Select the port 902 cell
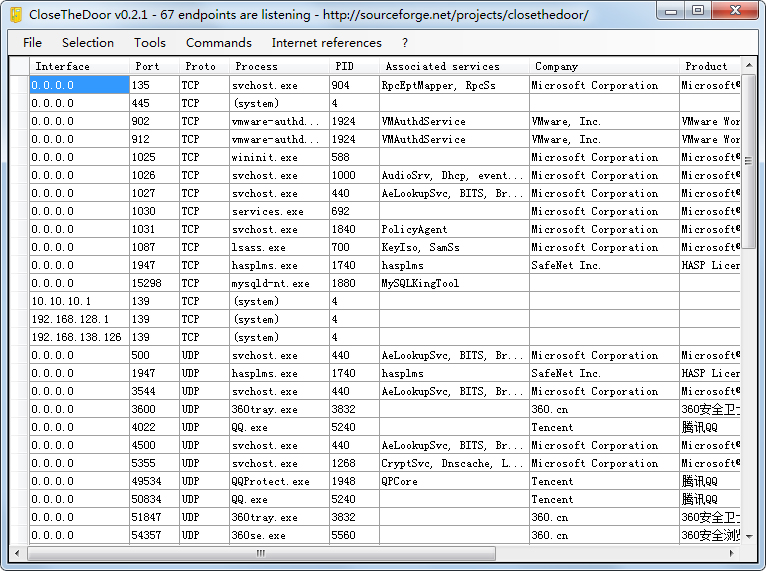This screenshot has width=766, height=571. tap(154, 121)
